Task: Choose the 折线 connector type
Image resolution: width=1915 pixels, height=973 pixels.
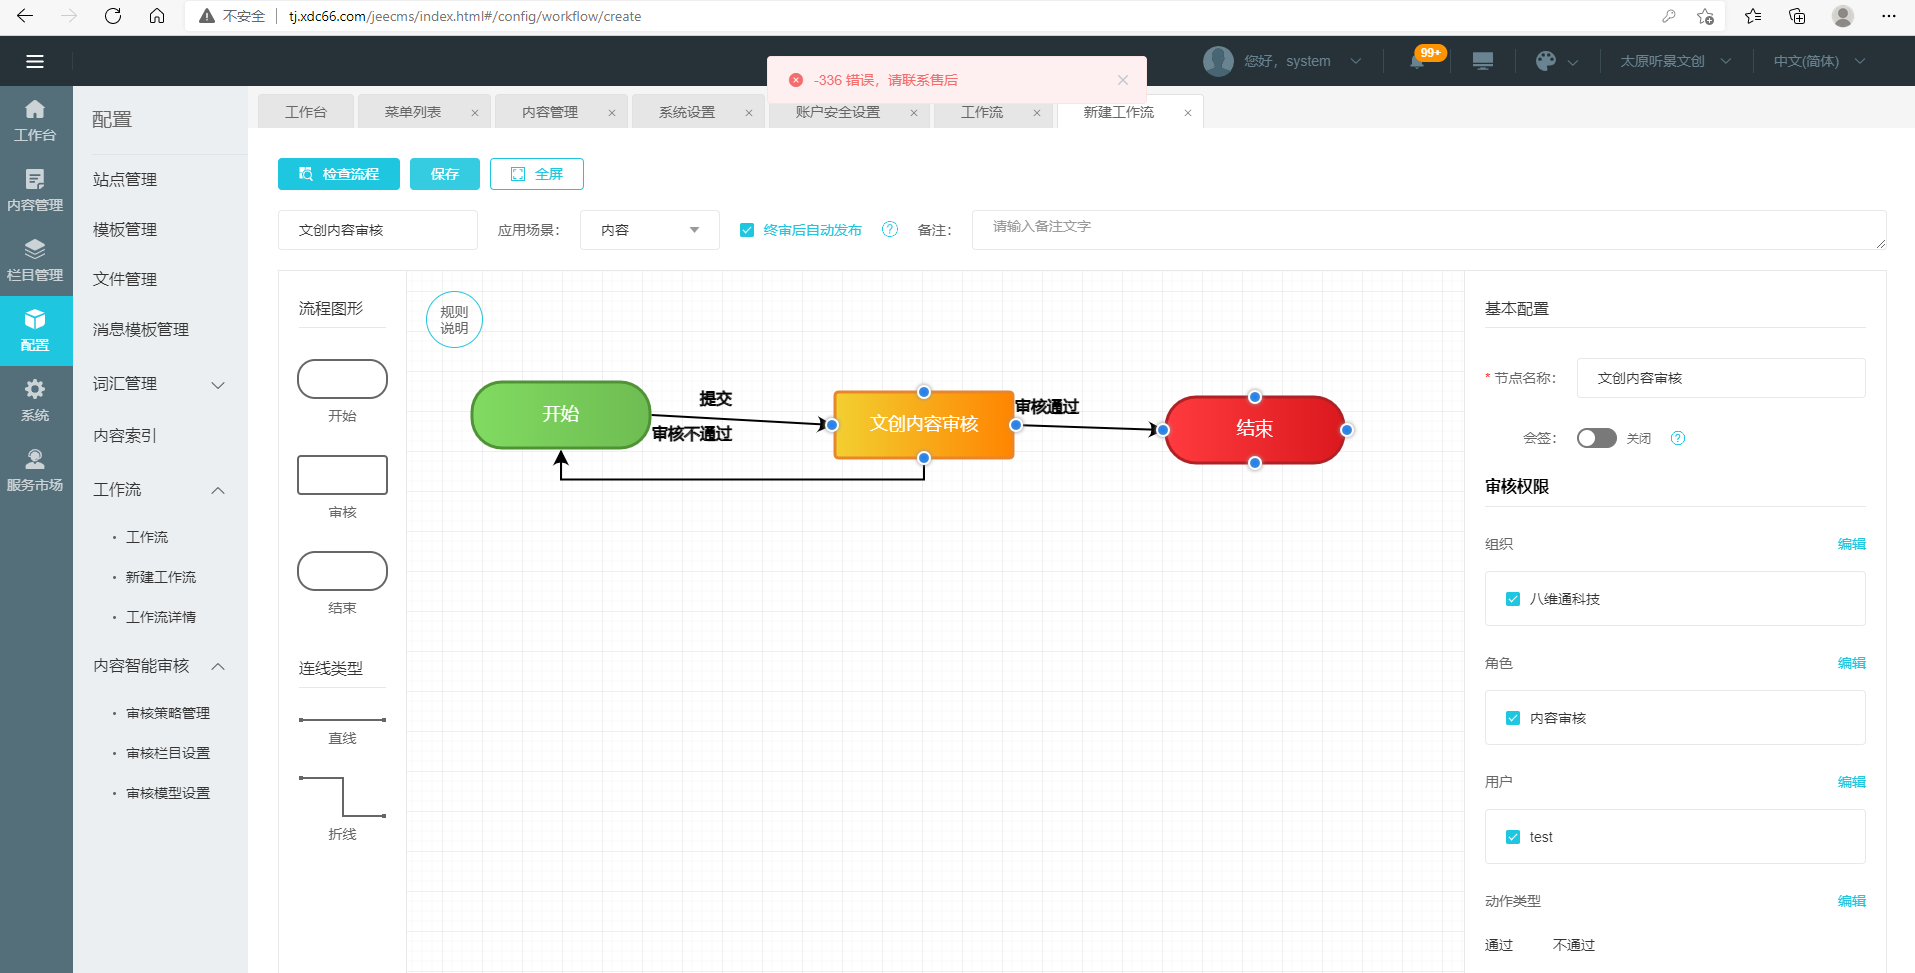Action: tap(342, 797)
